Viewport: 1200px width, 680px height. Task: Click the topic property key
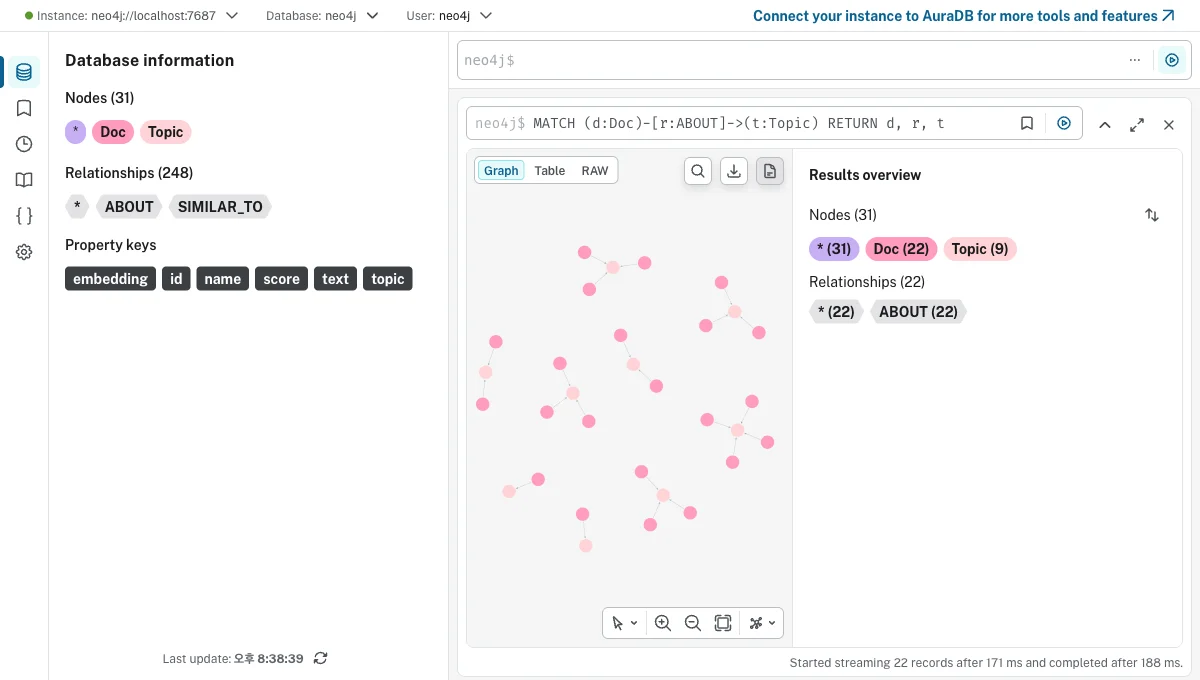click(388, 279)
